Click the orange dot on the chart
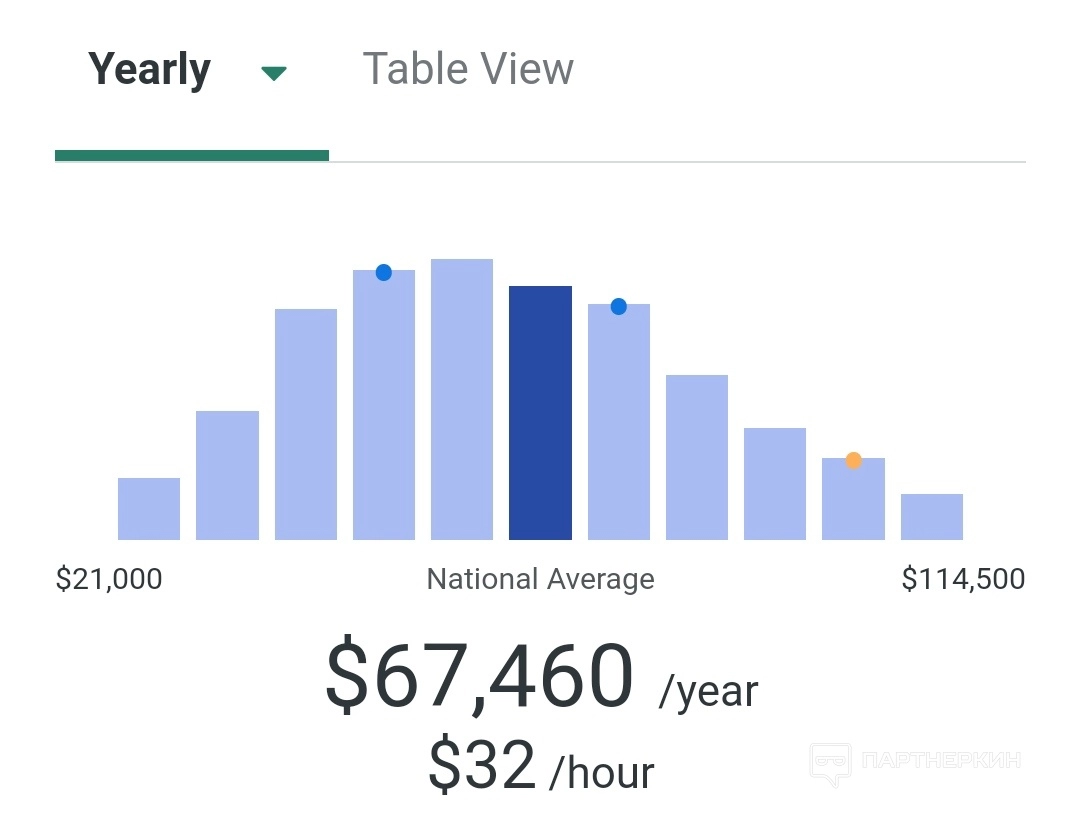The height and width of the screenshot is (840, 1072). pos(853,460)
